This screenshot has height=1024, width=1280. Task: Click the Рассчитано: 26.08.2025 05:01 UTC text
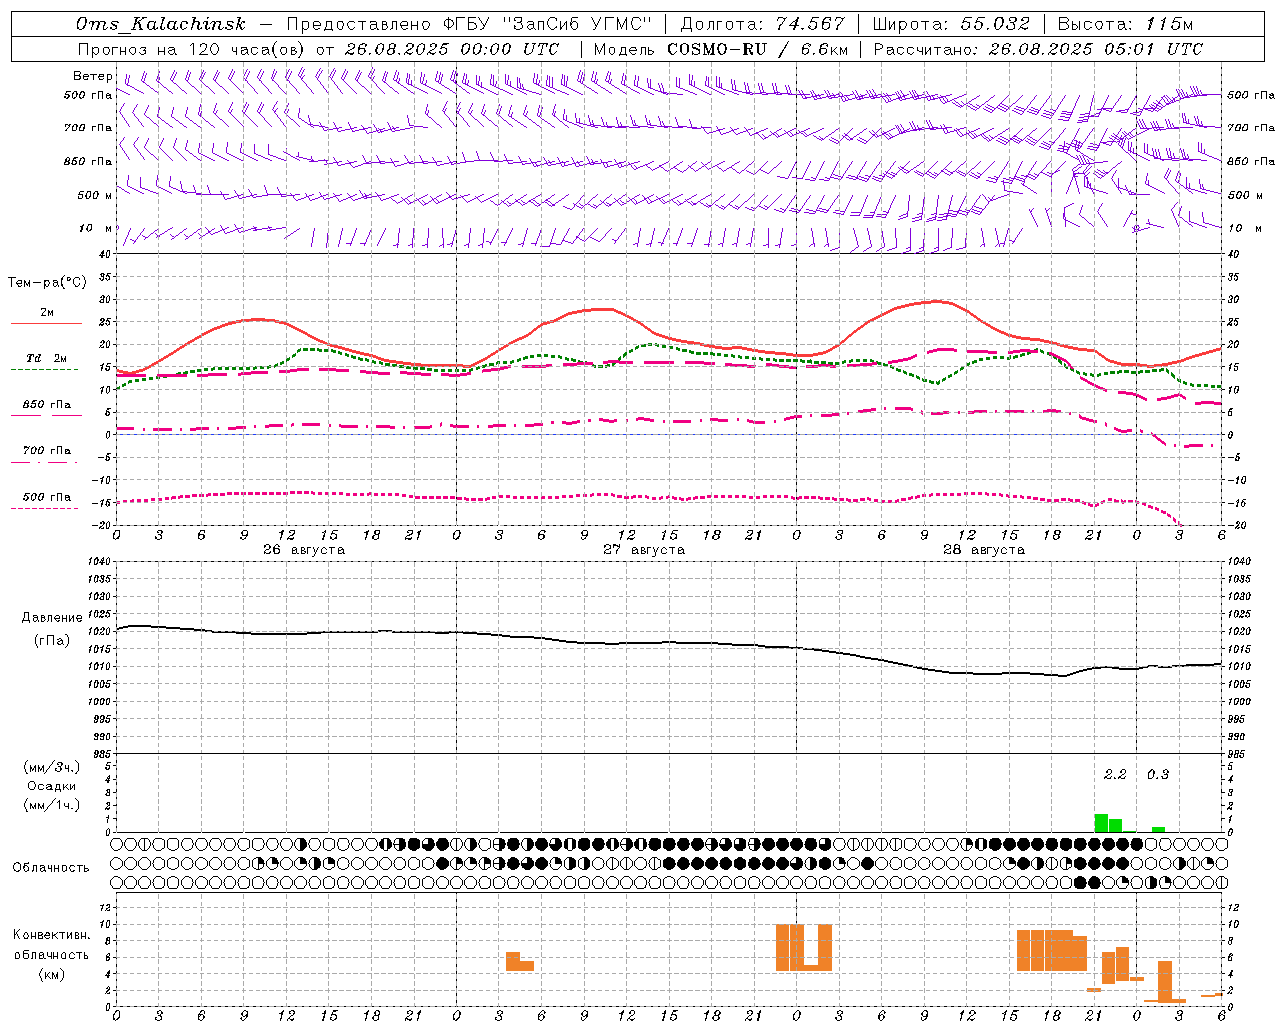(1038, 49)
